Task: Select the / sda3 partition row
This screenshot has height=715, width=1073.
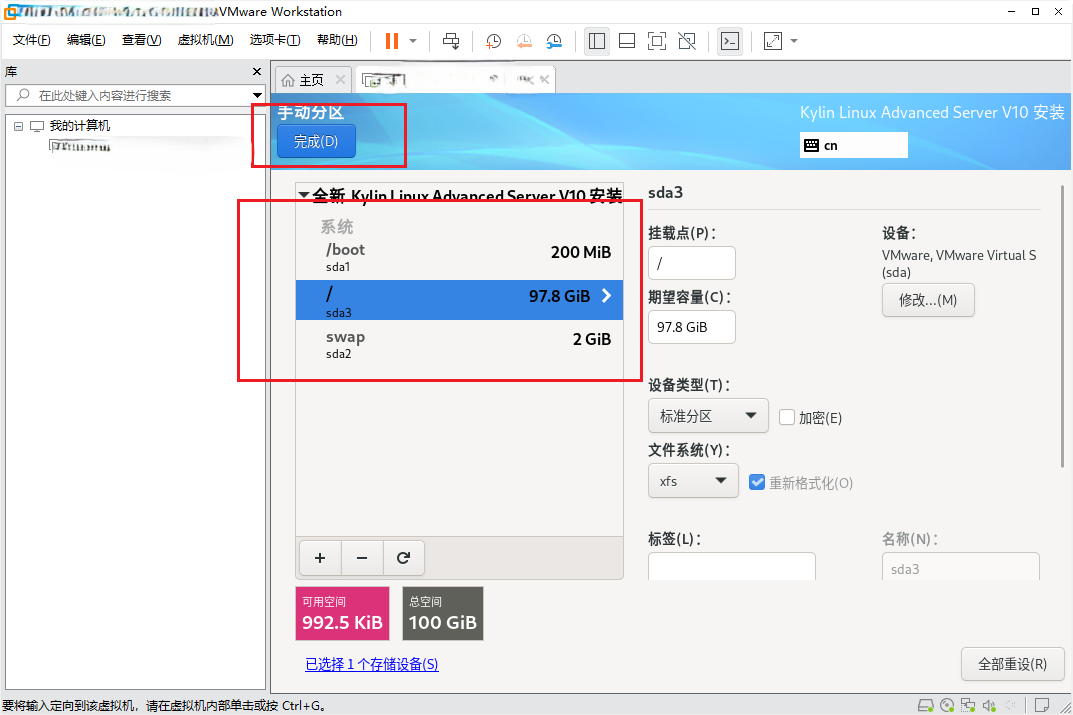Action: click(459, 300)
